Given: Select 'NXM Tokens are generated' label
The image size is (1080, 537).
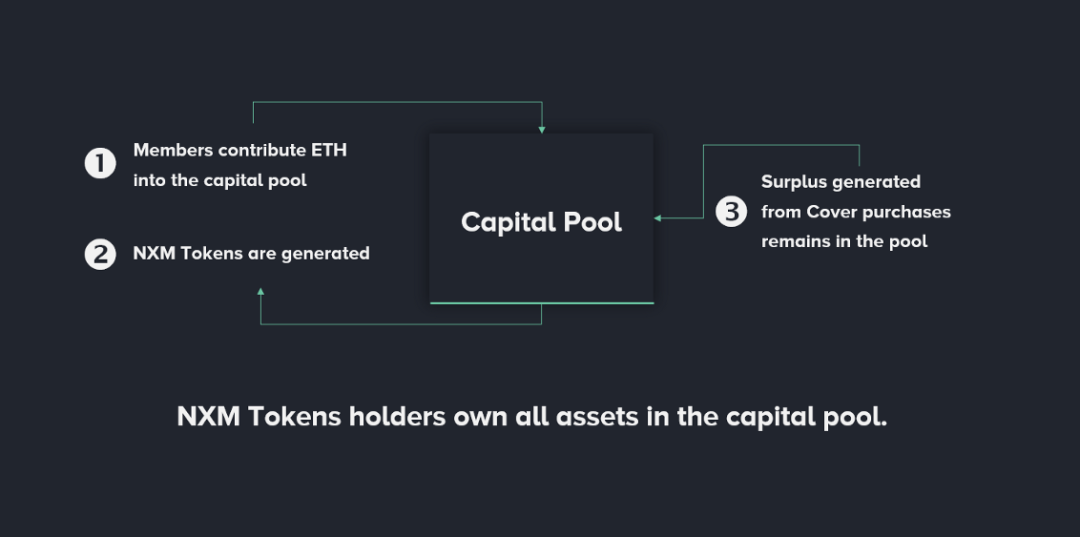Looking at the screenshot, I should (x=251, y=254).
